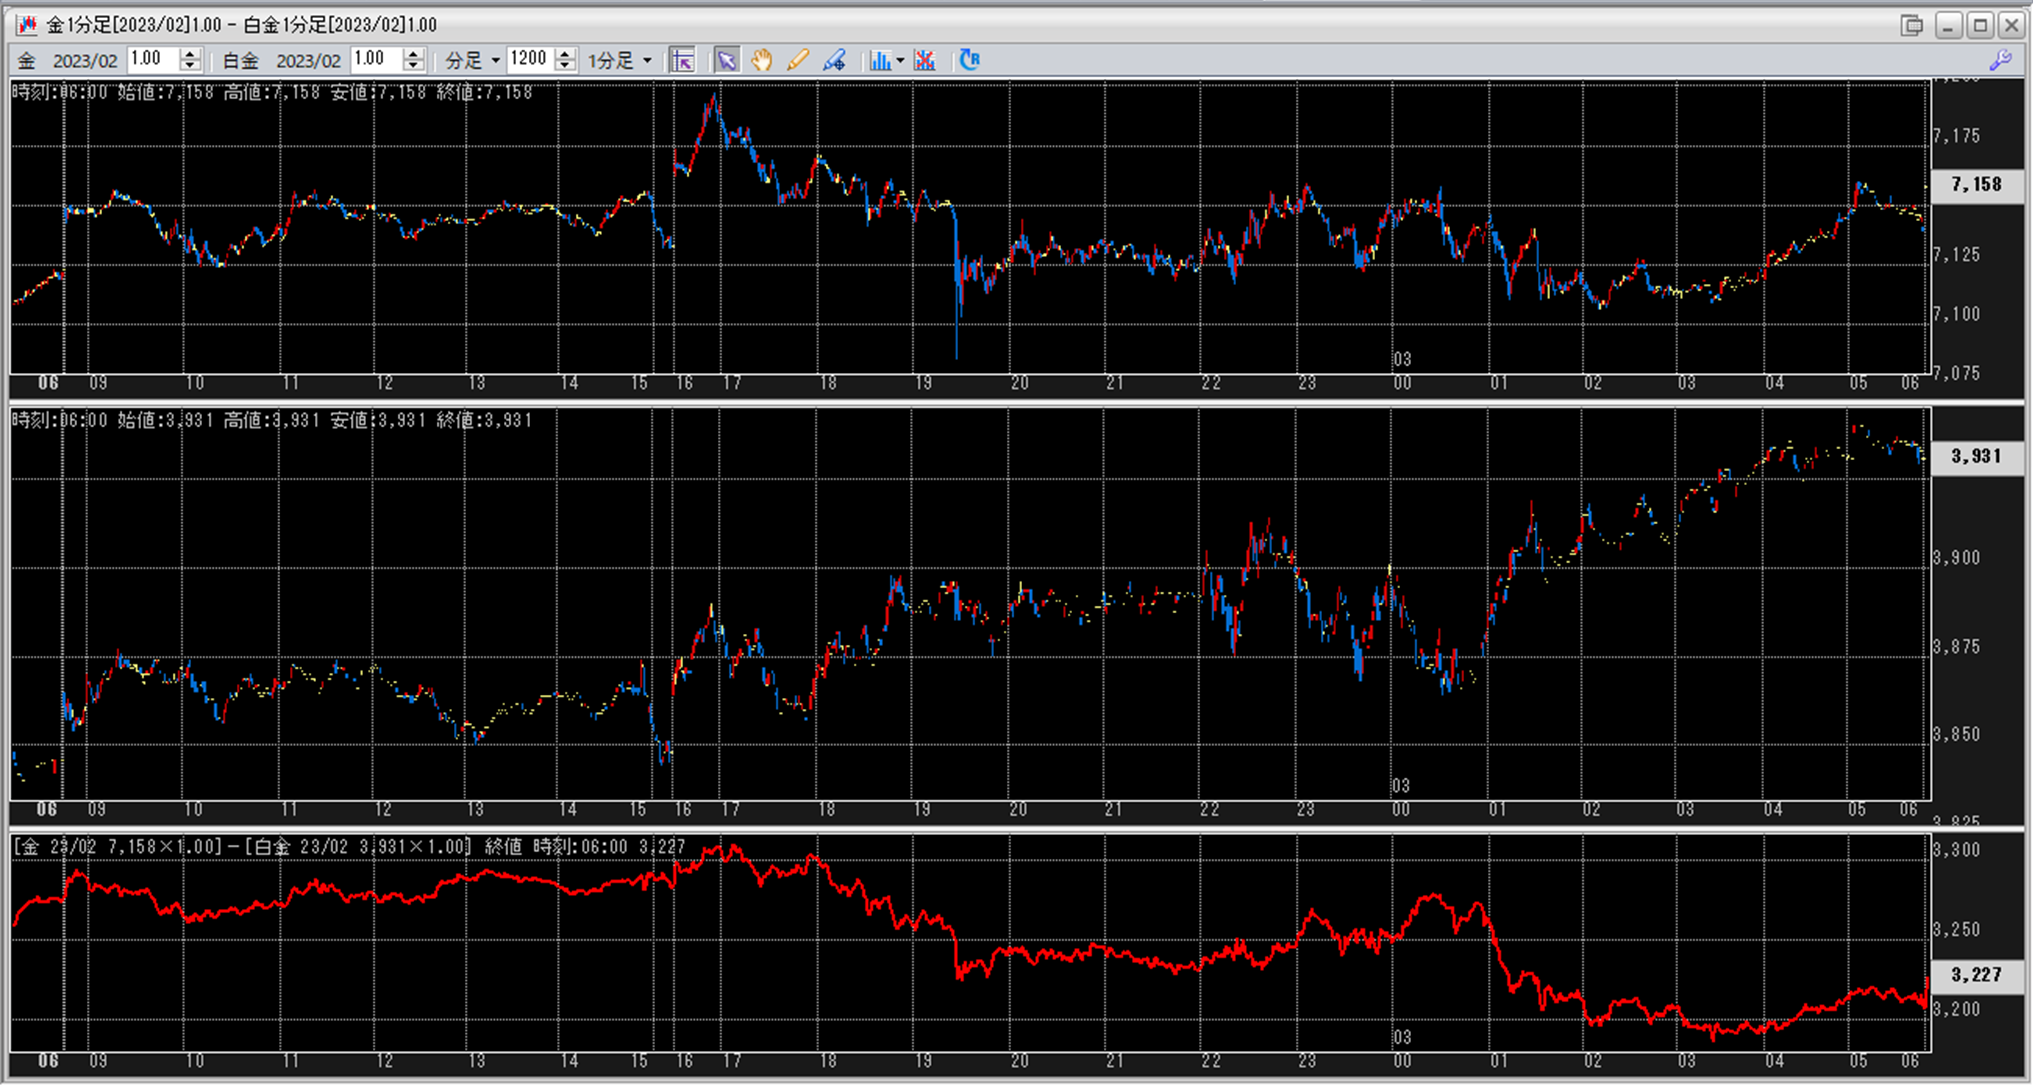Open the wrench settings icon
2033x1086 pixels.
[2000, 60]
